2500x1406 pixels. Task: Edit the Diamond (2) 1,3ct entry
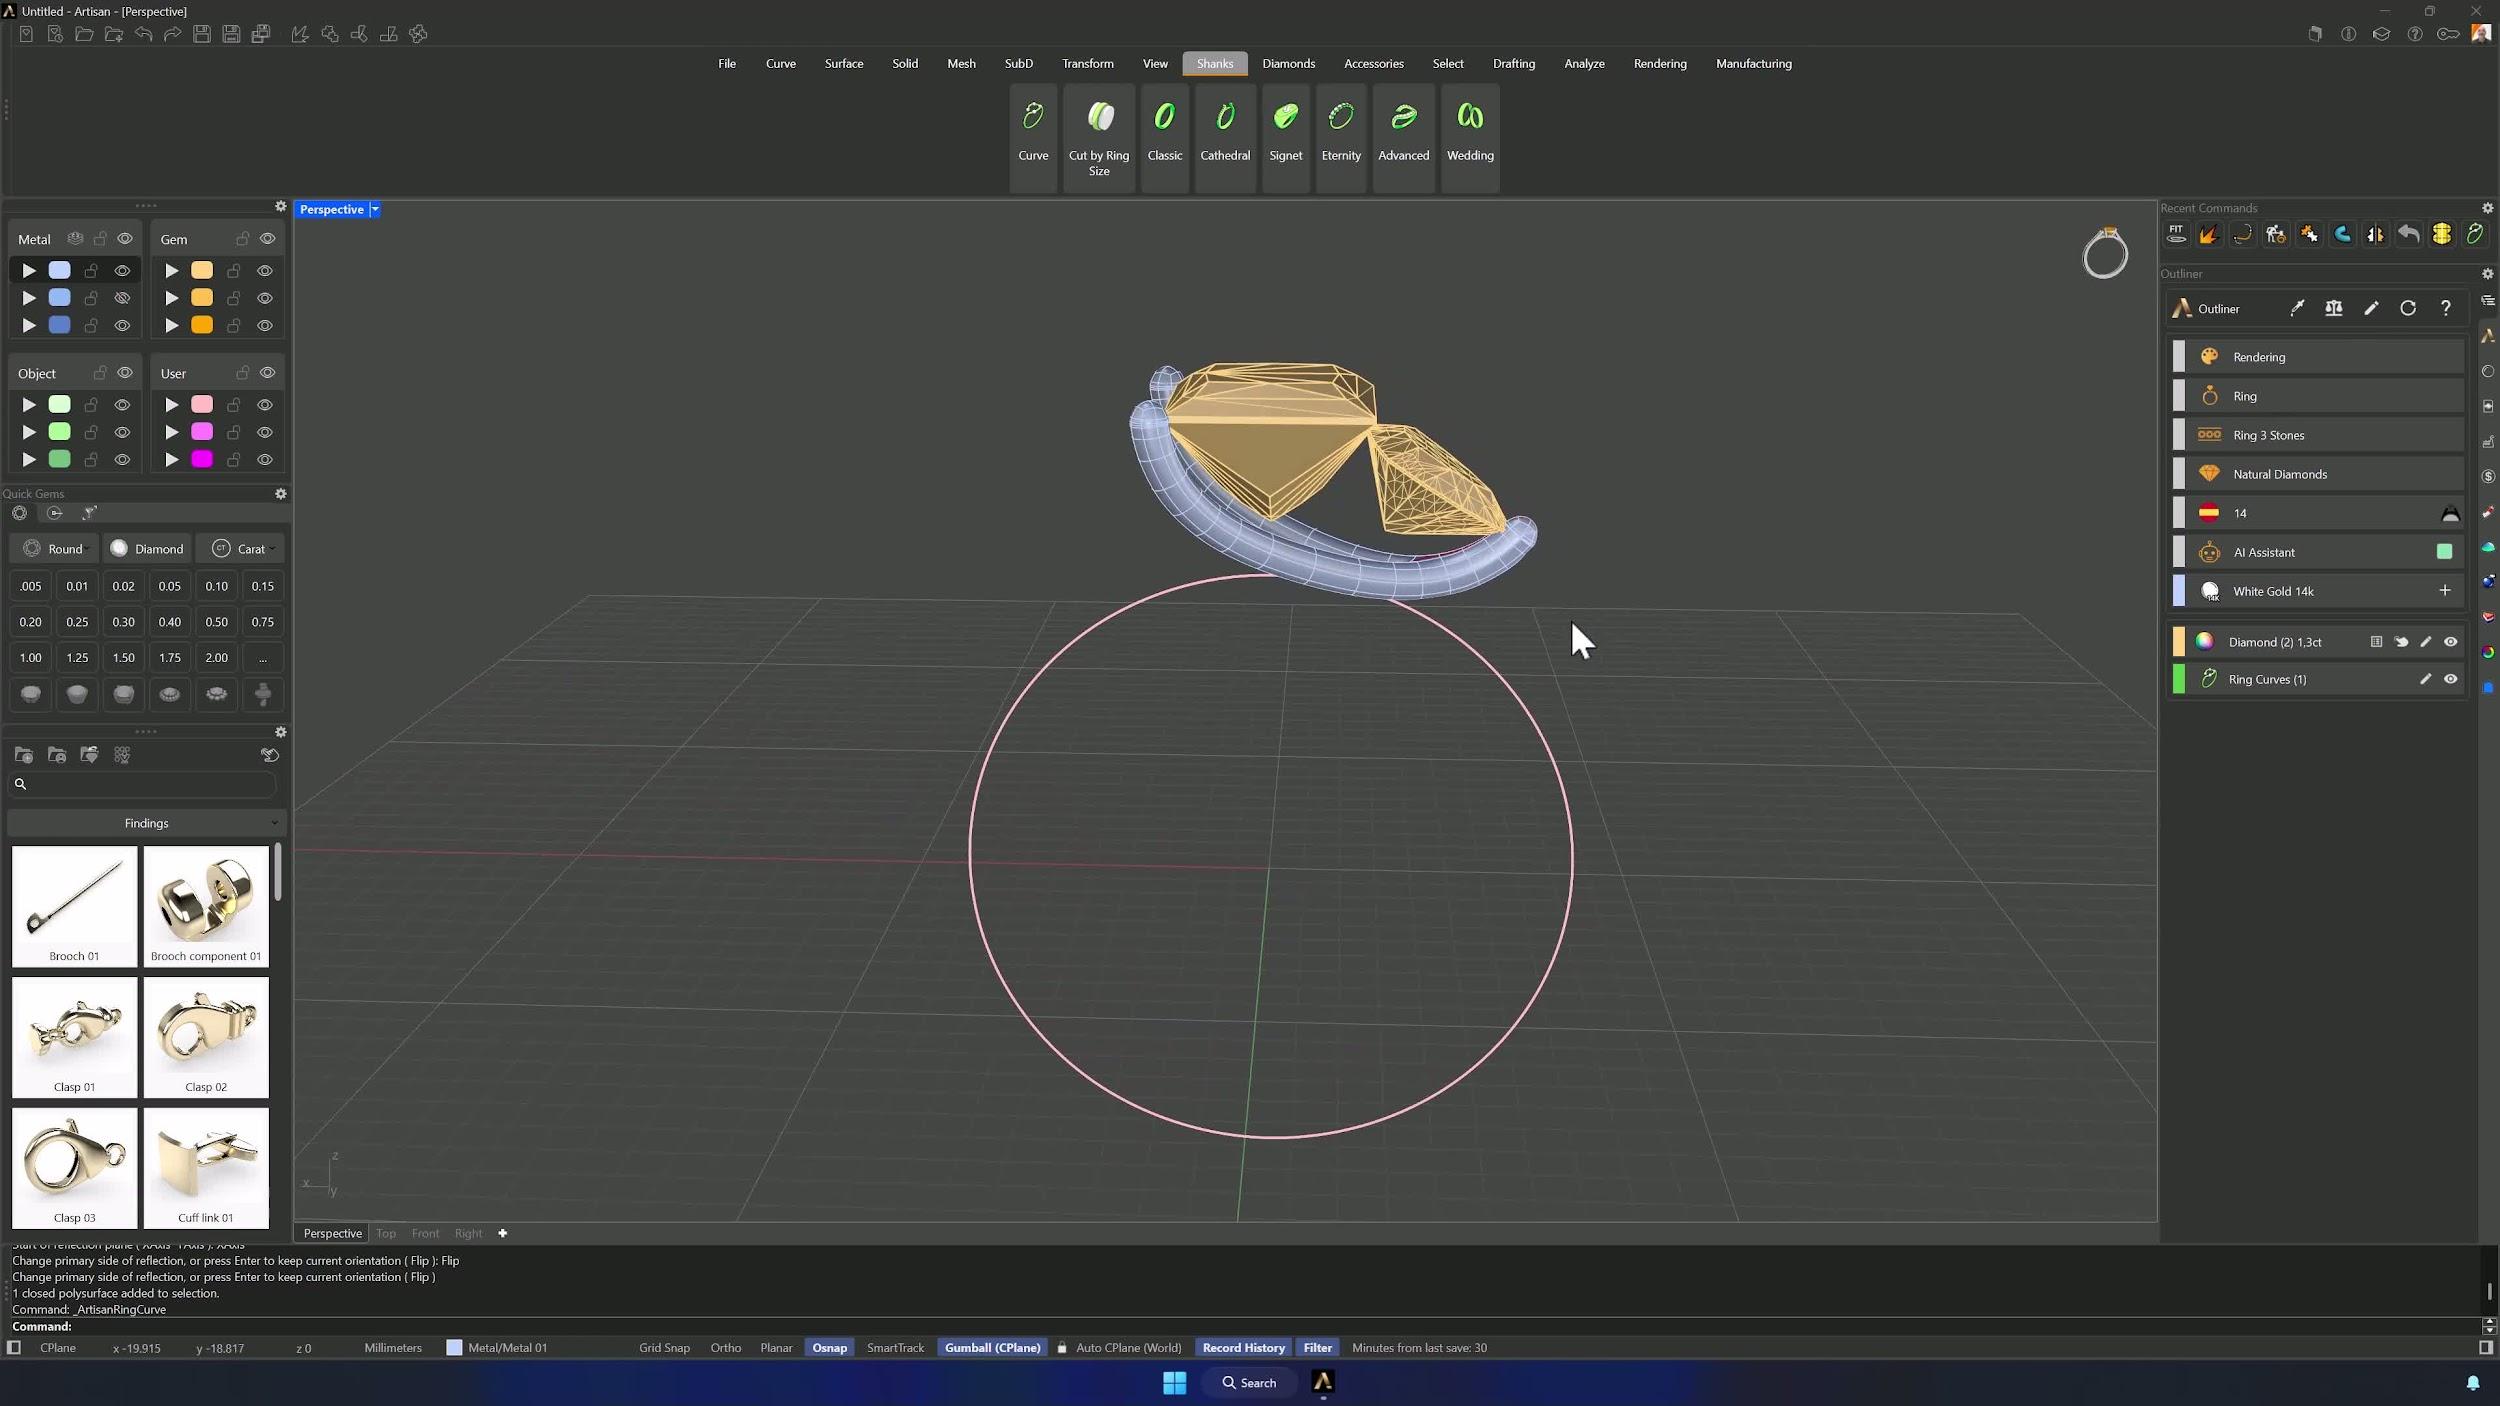2425,642
